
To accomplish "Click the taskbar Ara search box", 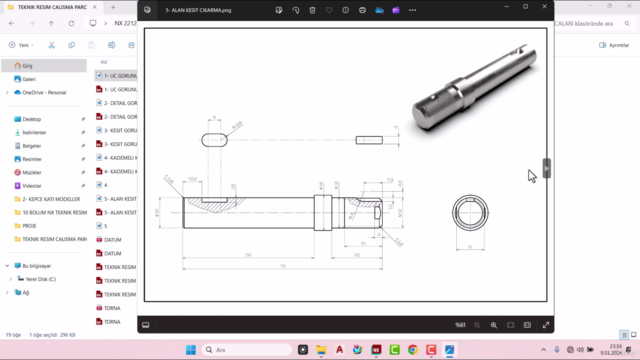I will pos(247,350).
